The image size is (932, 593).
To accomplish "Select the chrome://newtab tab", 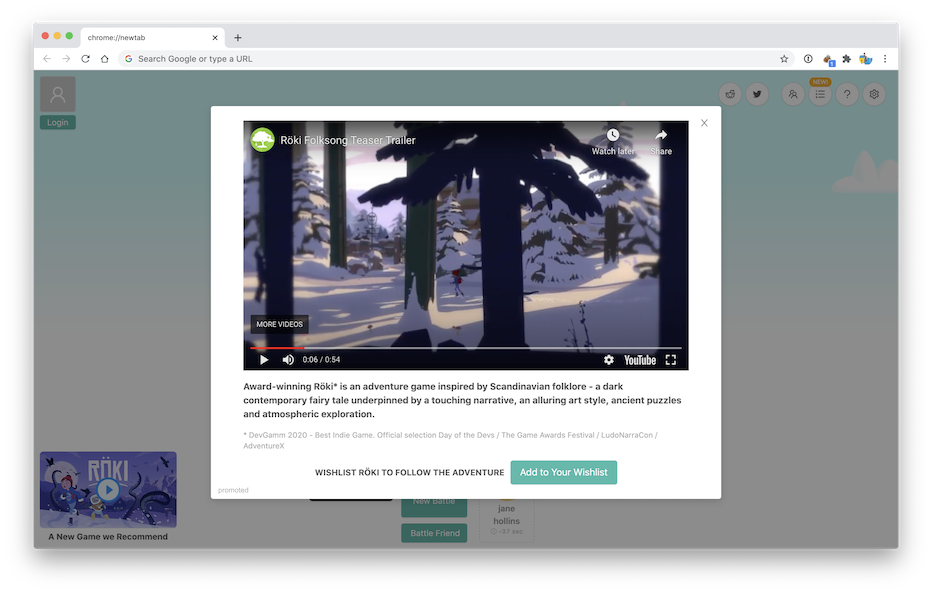I will [x=153, y=37].
